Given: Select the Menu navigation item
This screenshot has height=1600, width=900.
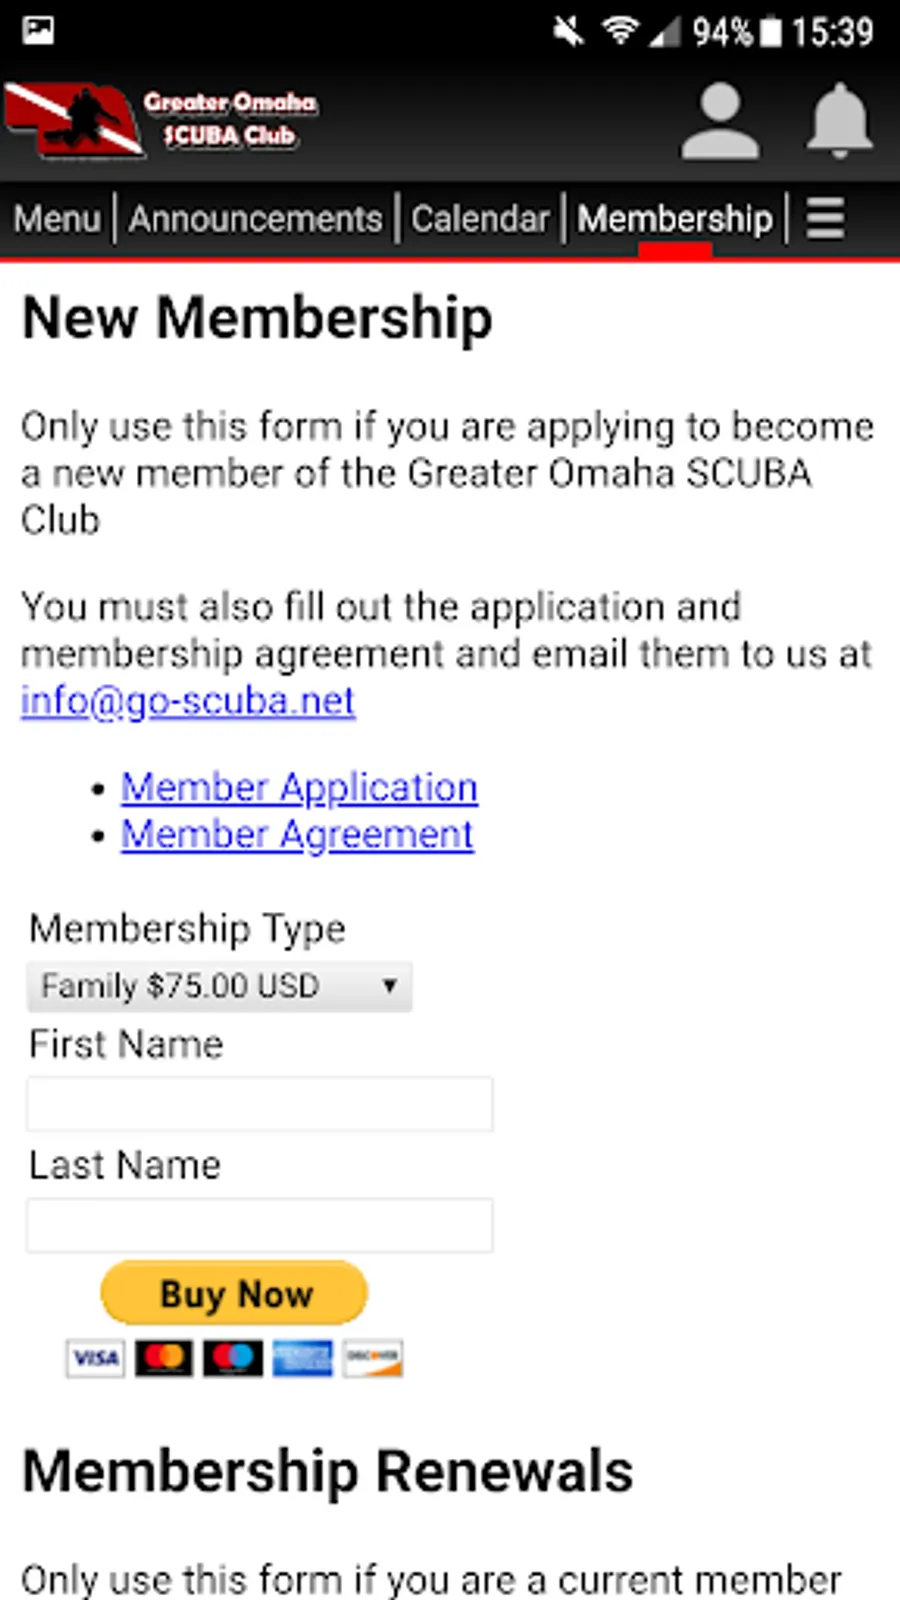Looking at the screenshot, I should pos(57,218).
